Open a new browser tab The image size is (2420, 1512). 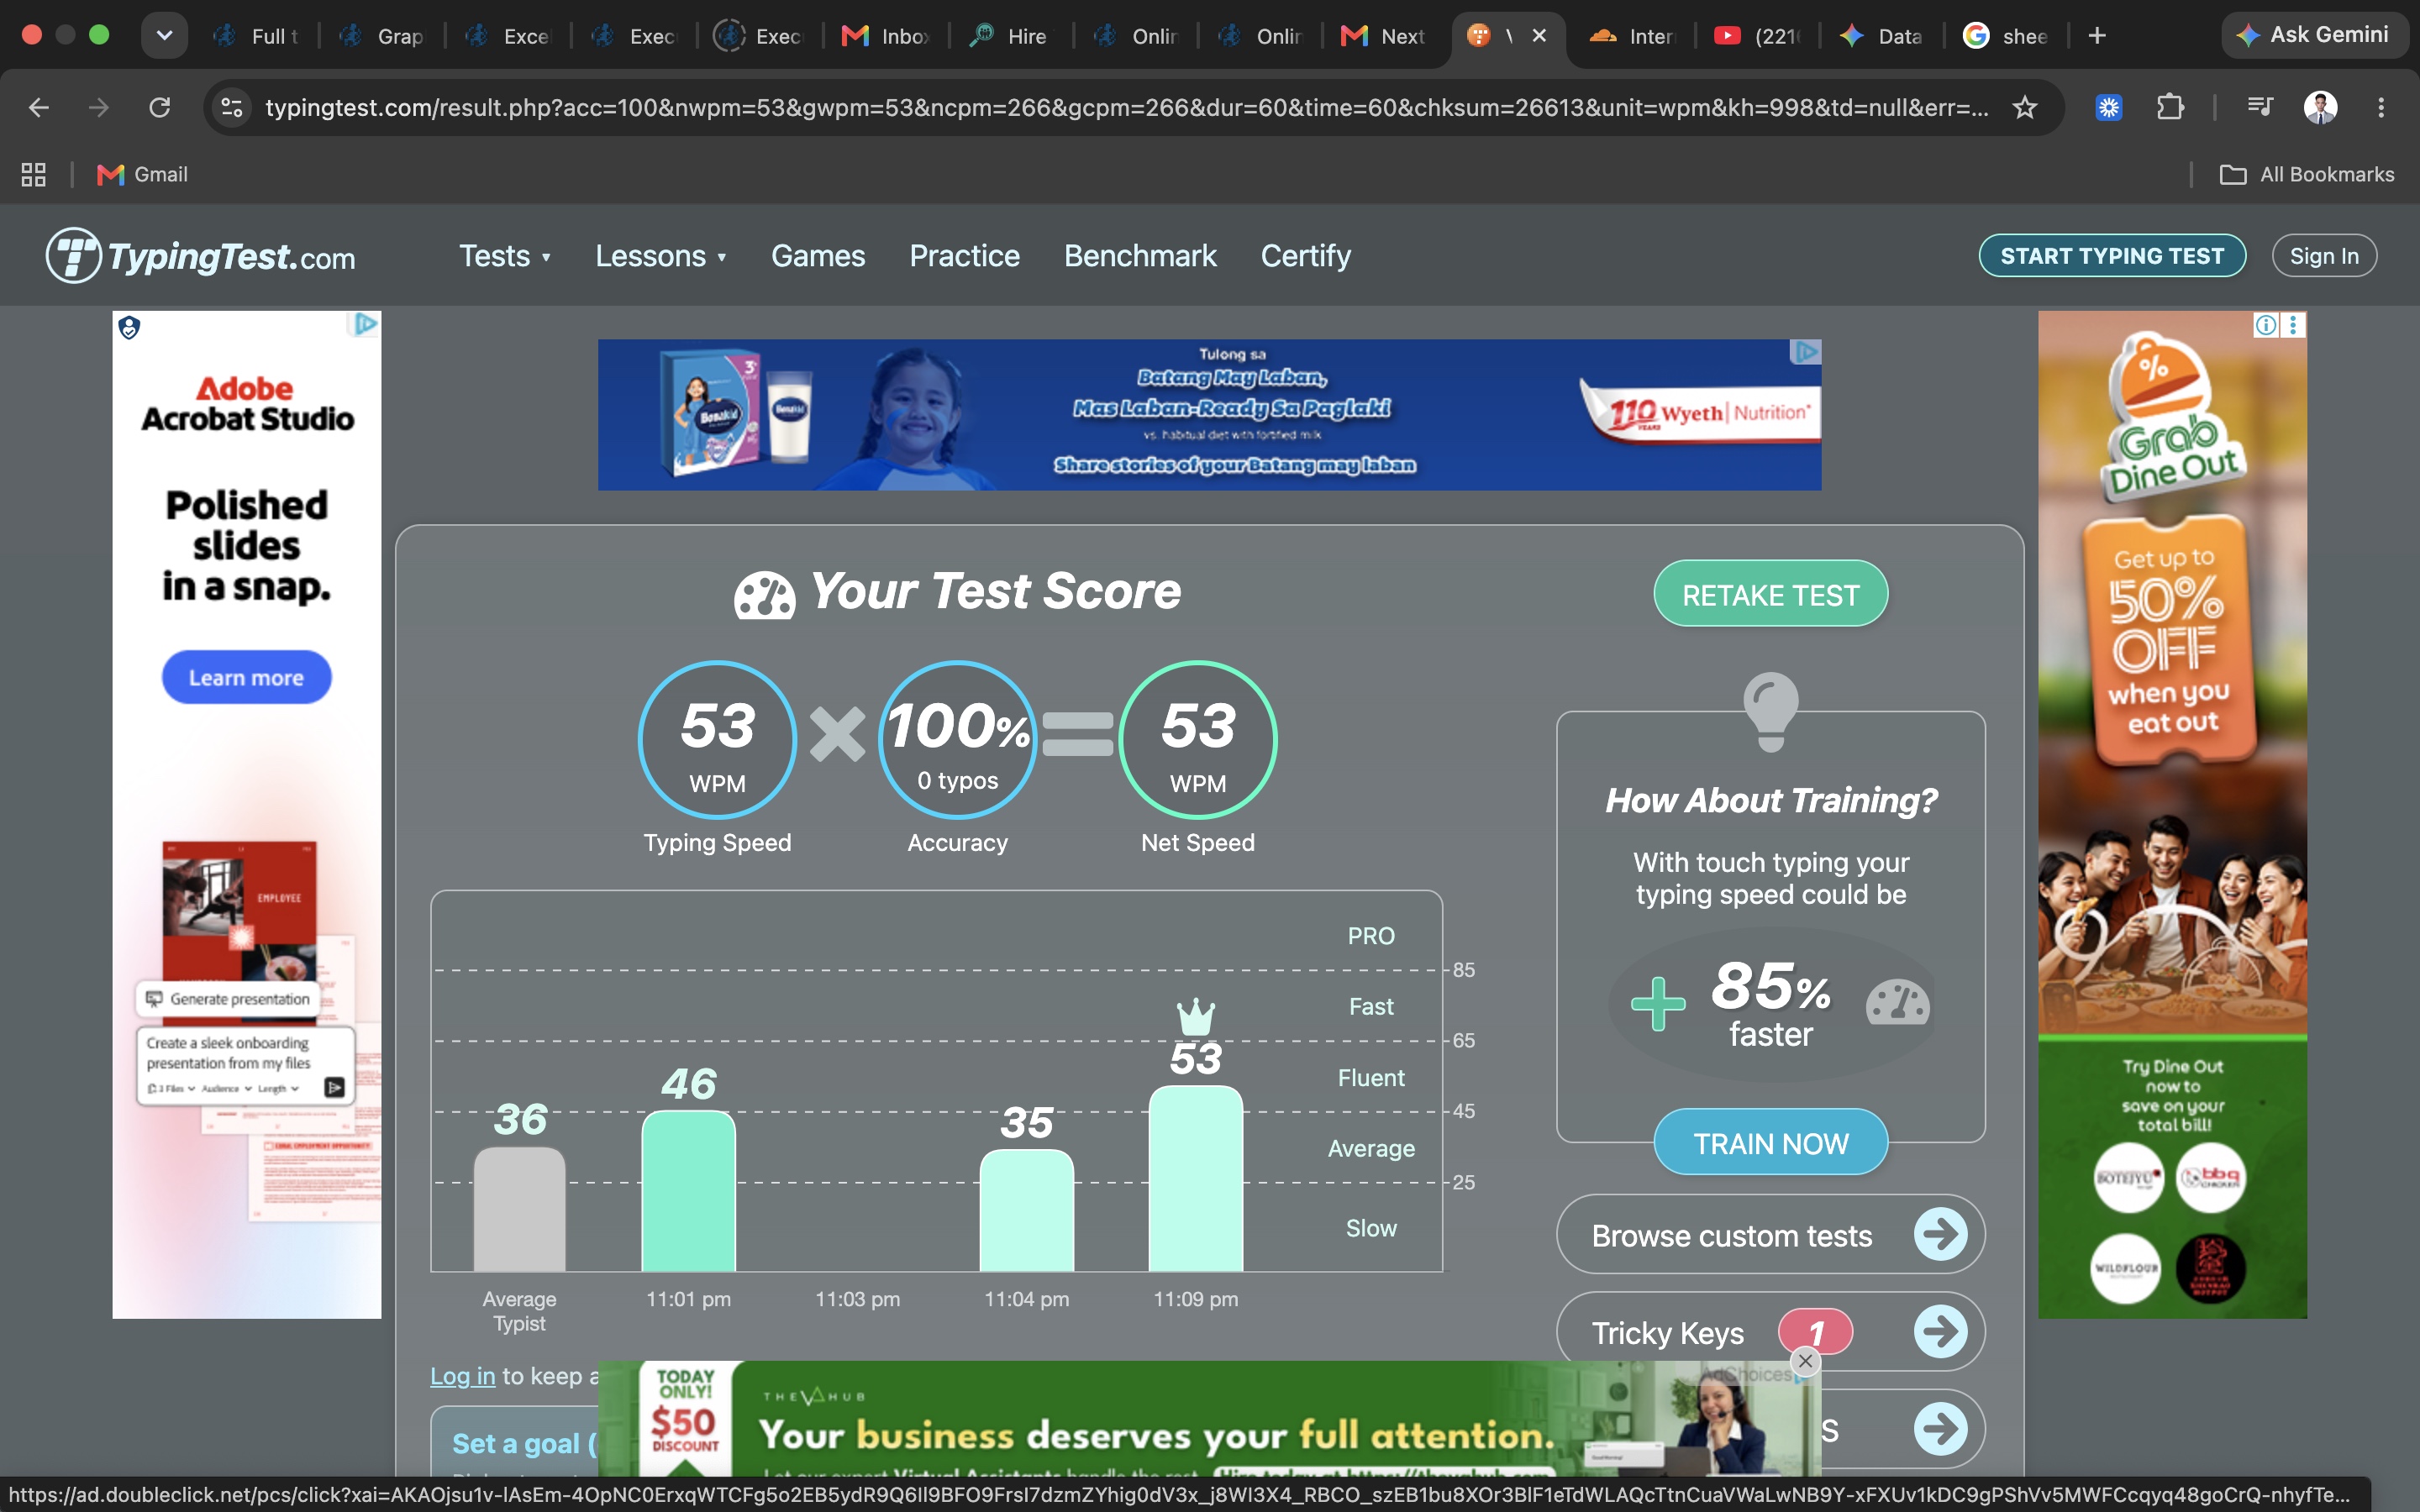coord(2097,36)
